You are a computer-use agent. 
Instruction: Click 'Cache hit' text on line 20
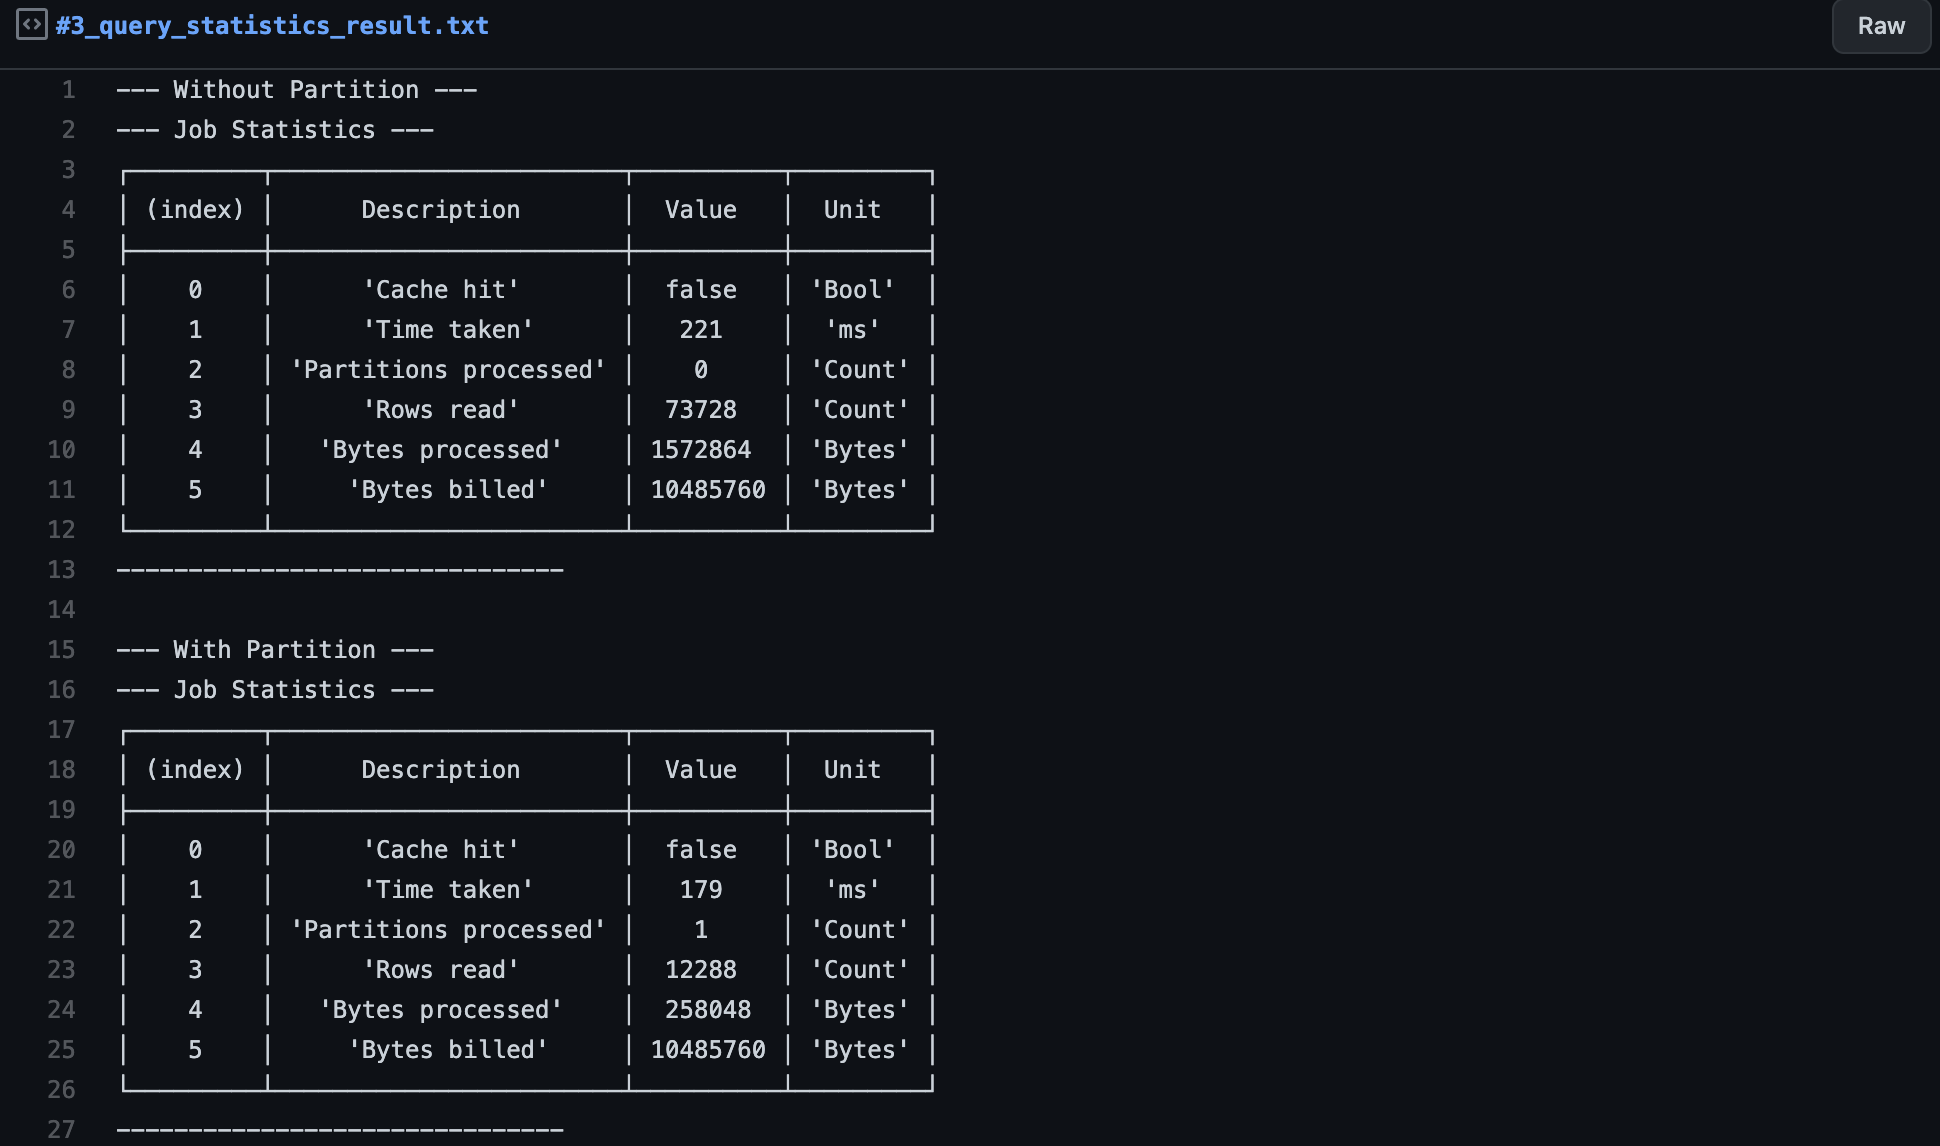[441, 850]
